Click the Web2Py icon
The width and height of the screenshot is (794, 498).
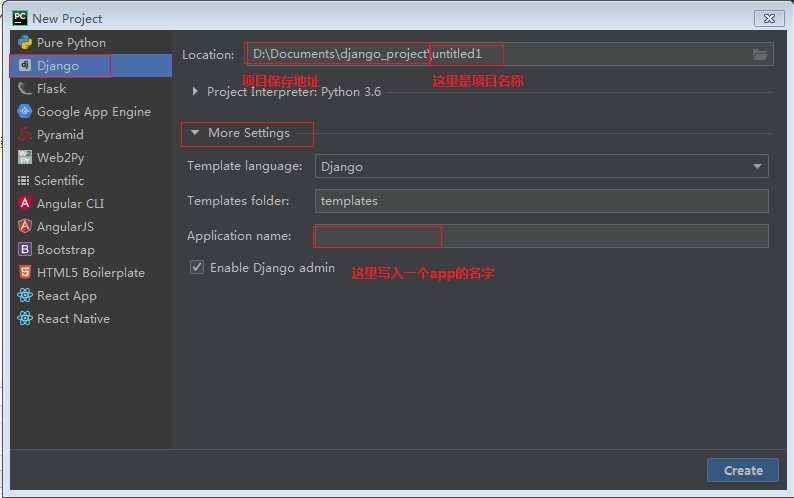coord(24,157)
